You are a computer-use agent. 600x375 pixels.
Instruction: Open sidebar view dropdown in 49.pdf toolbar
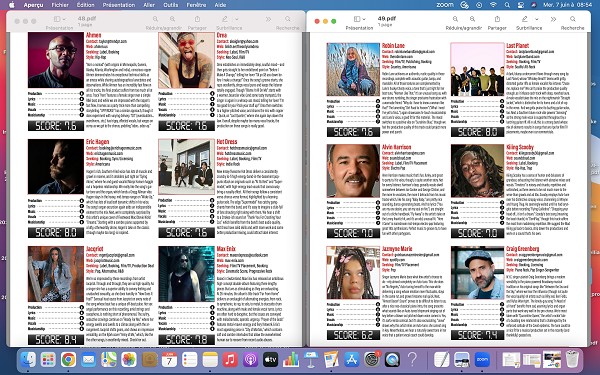point(359,19)
